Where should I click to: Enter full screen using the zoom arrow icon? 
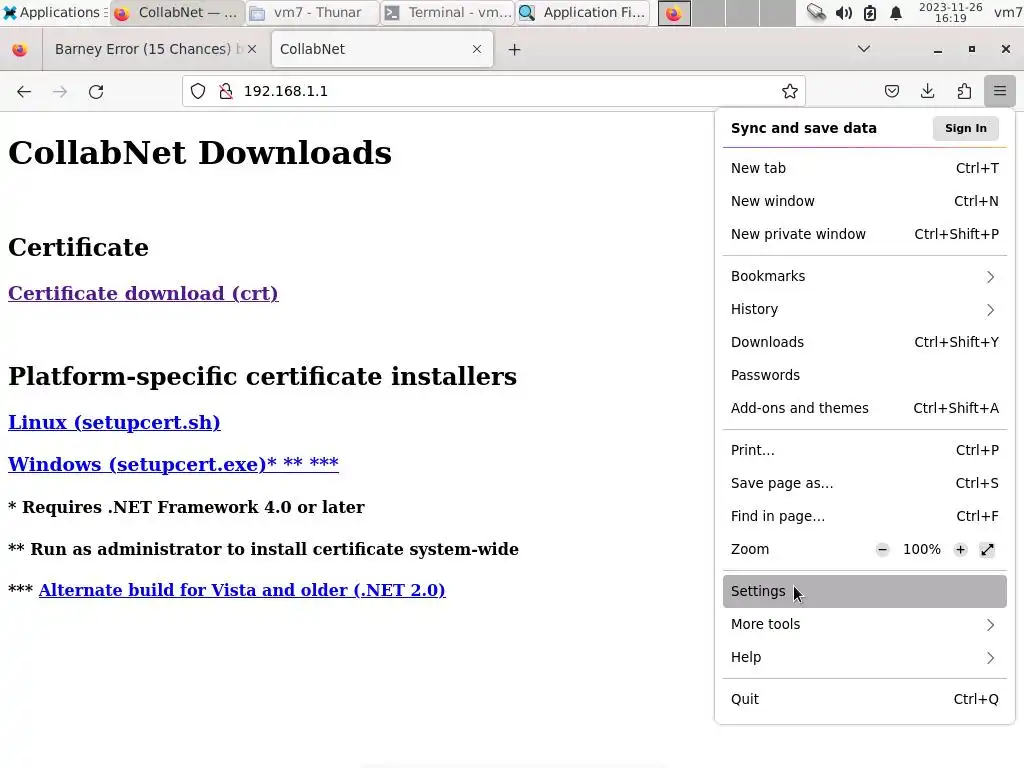coord(987,550)
